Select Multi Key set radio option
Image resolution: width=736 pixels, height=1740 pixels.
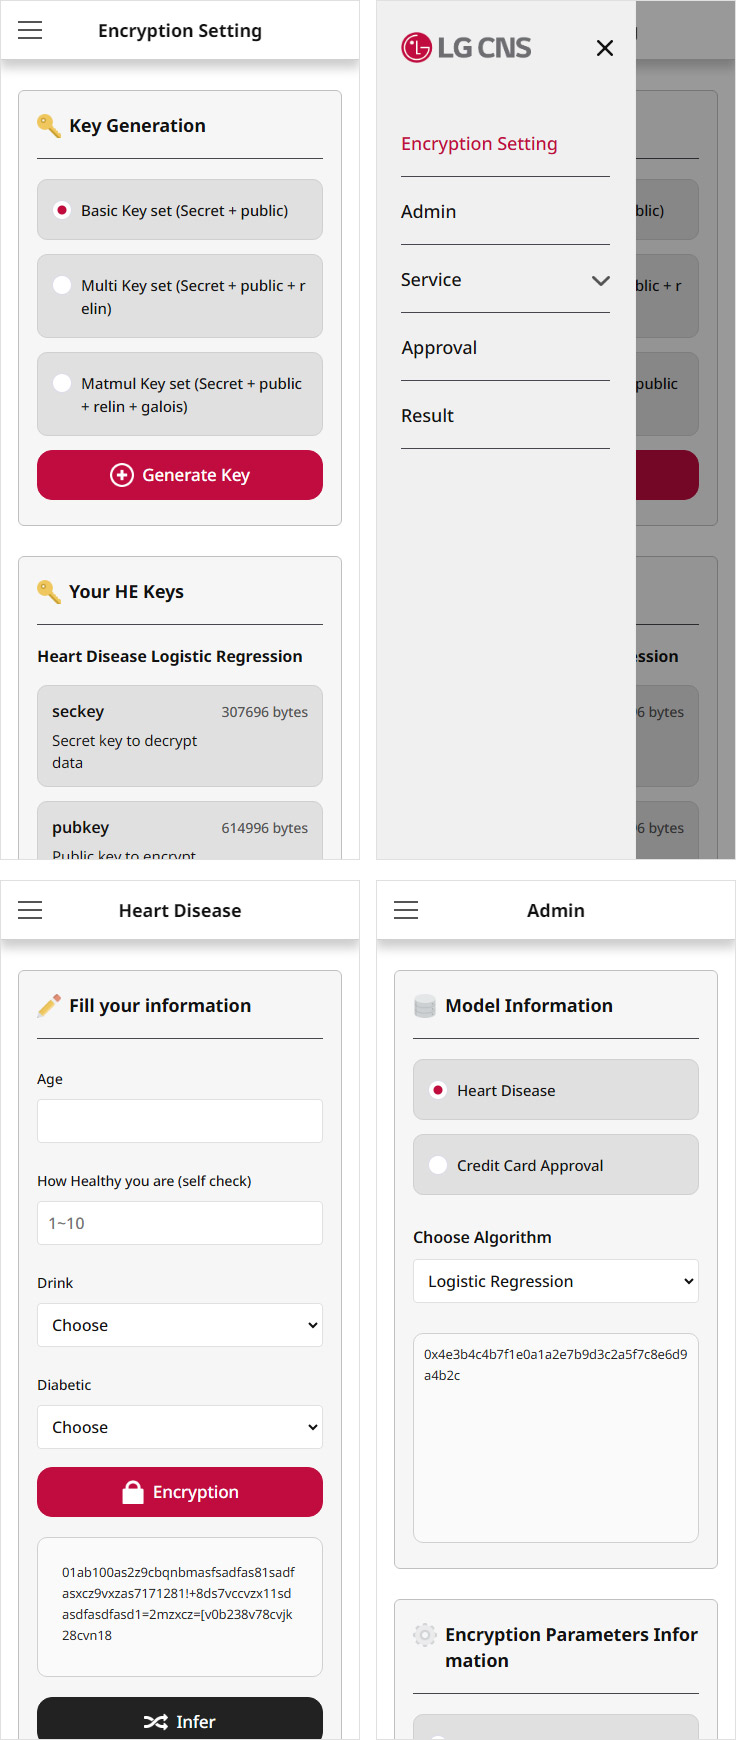coord(62,285)
